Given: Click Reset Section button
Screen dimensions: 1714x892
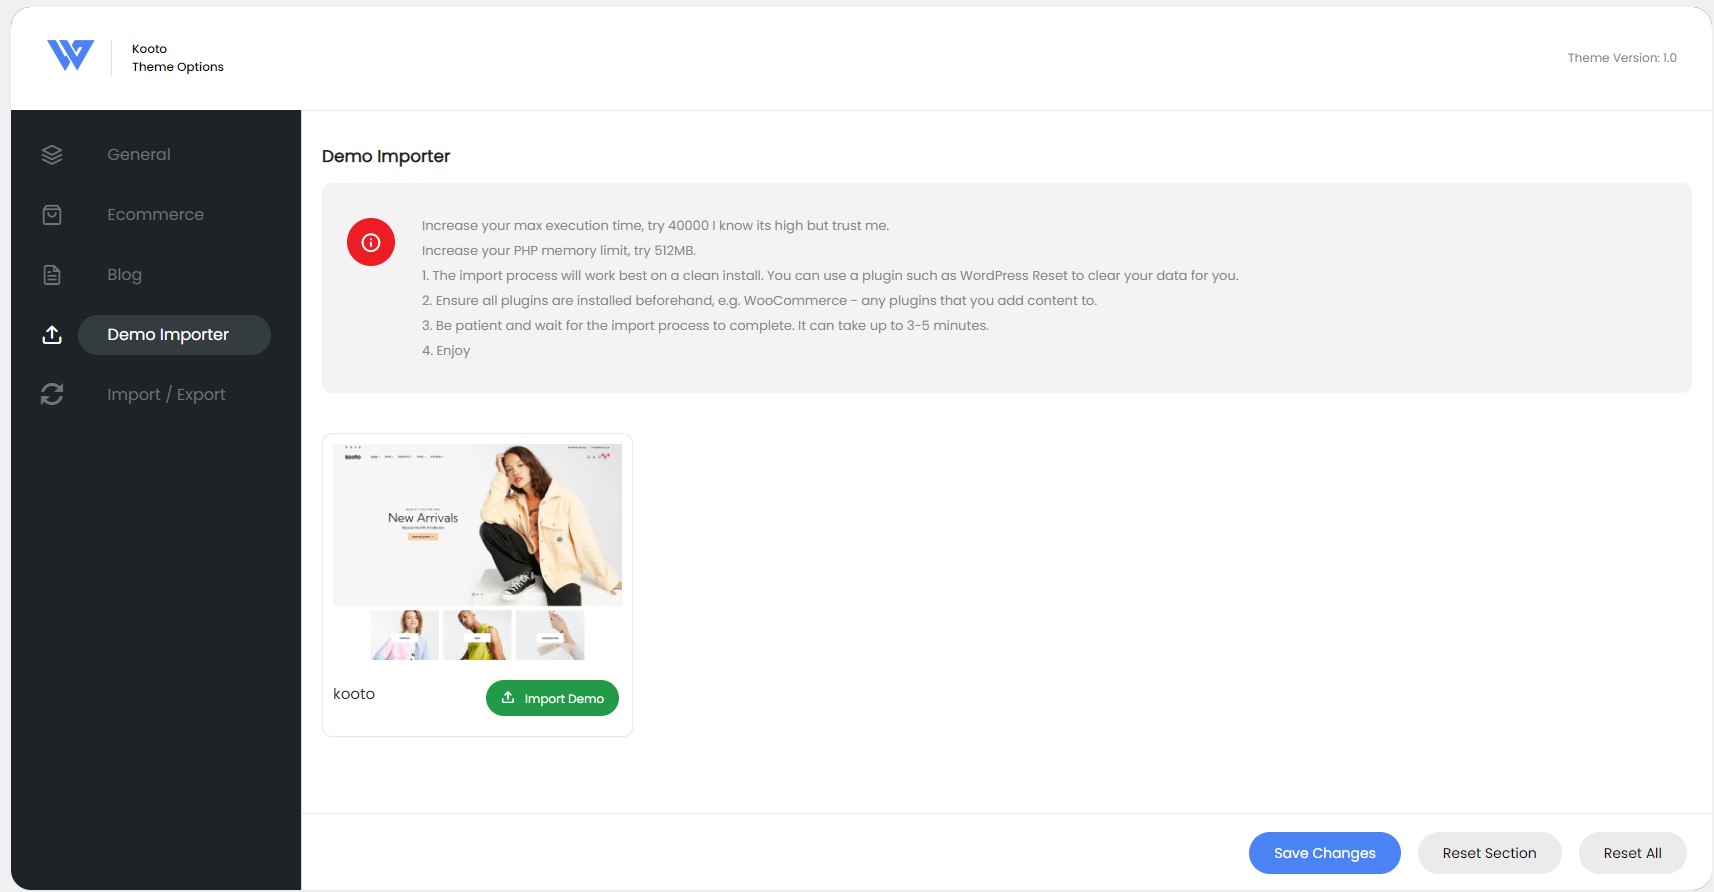Looking at the screenshot, I should 1489,853.
